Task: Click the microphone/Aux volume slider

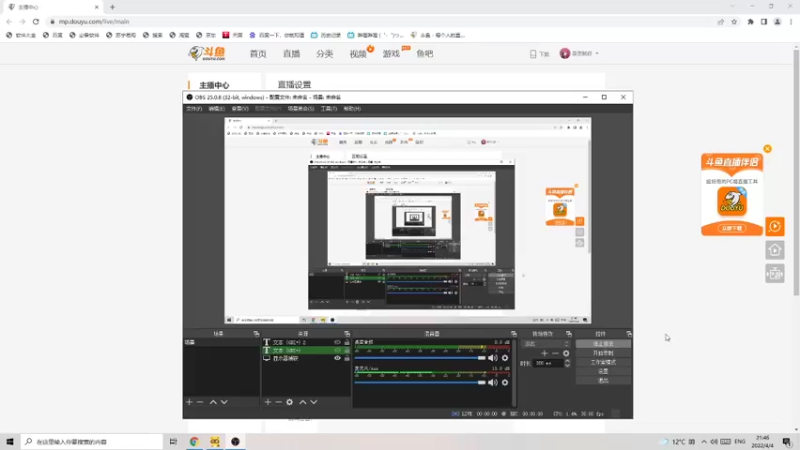Action: [x=420, y=383]
